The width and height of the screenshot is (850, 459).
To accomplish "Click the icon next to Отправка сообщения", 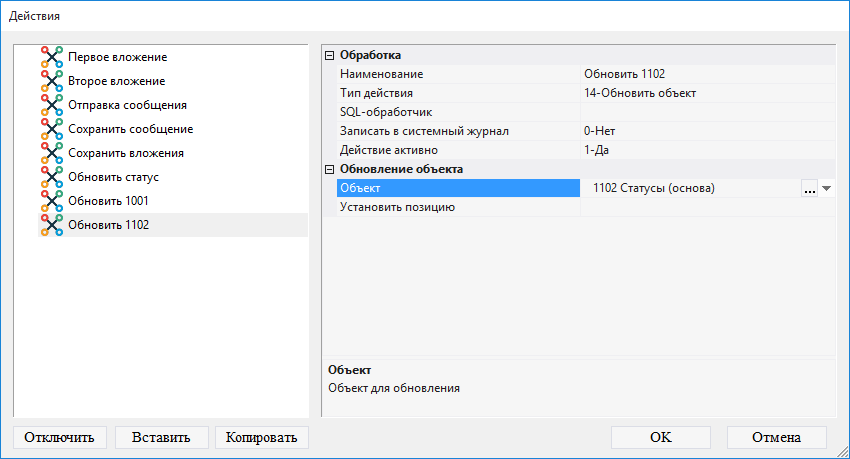I will tap(52, 105).
